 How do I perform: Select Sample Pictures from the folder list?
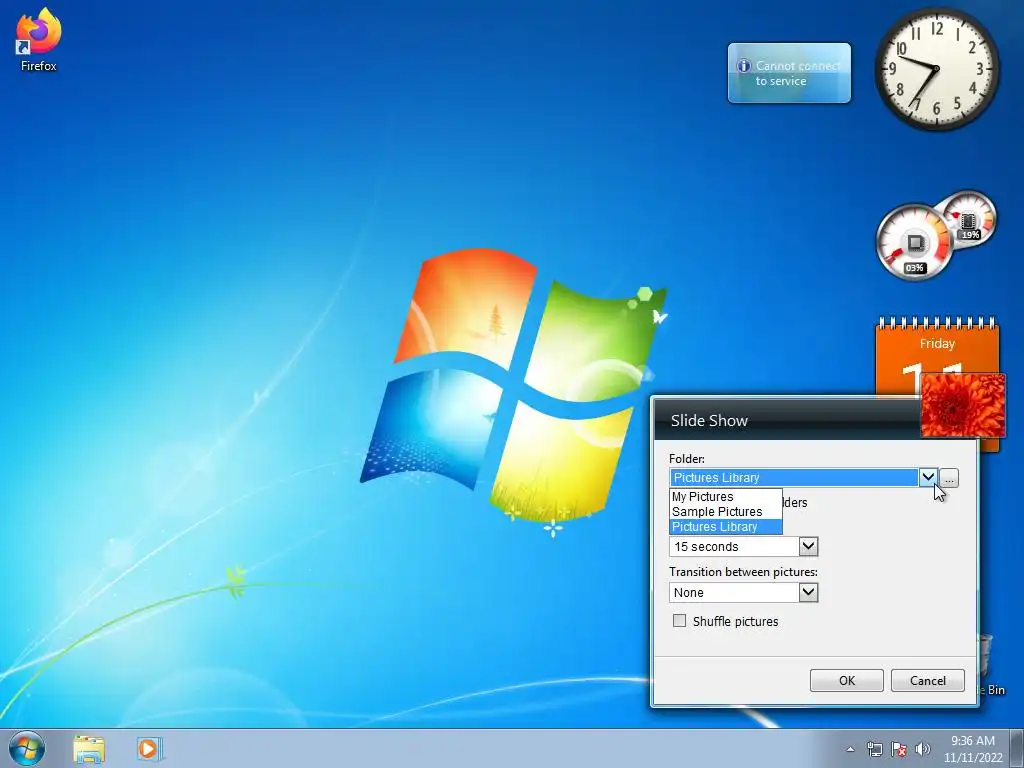[726, 511]
